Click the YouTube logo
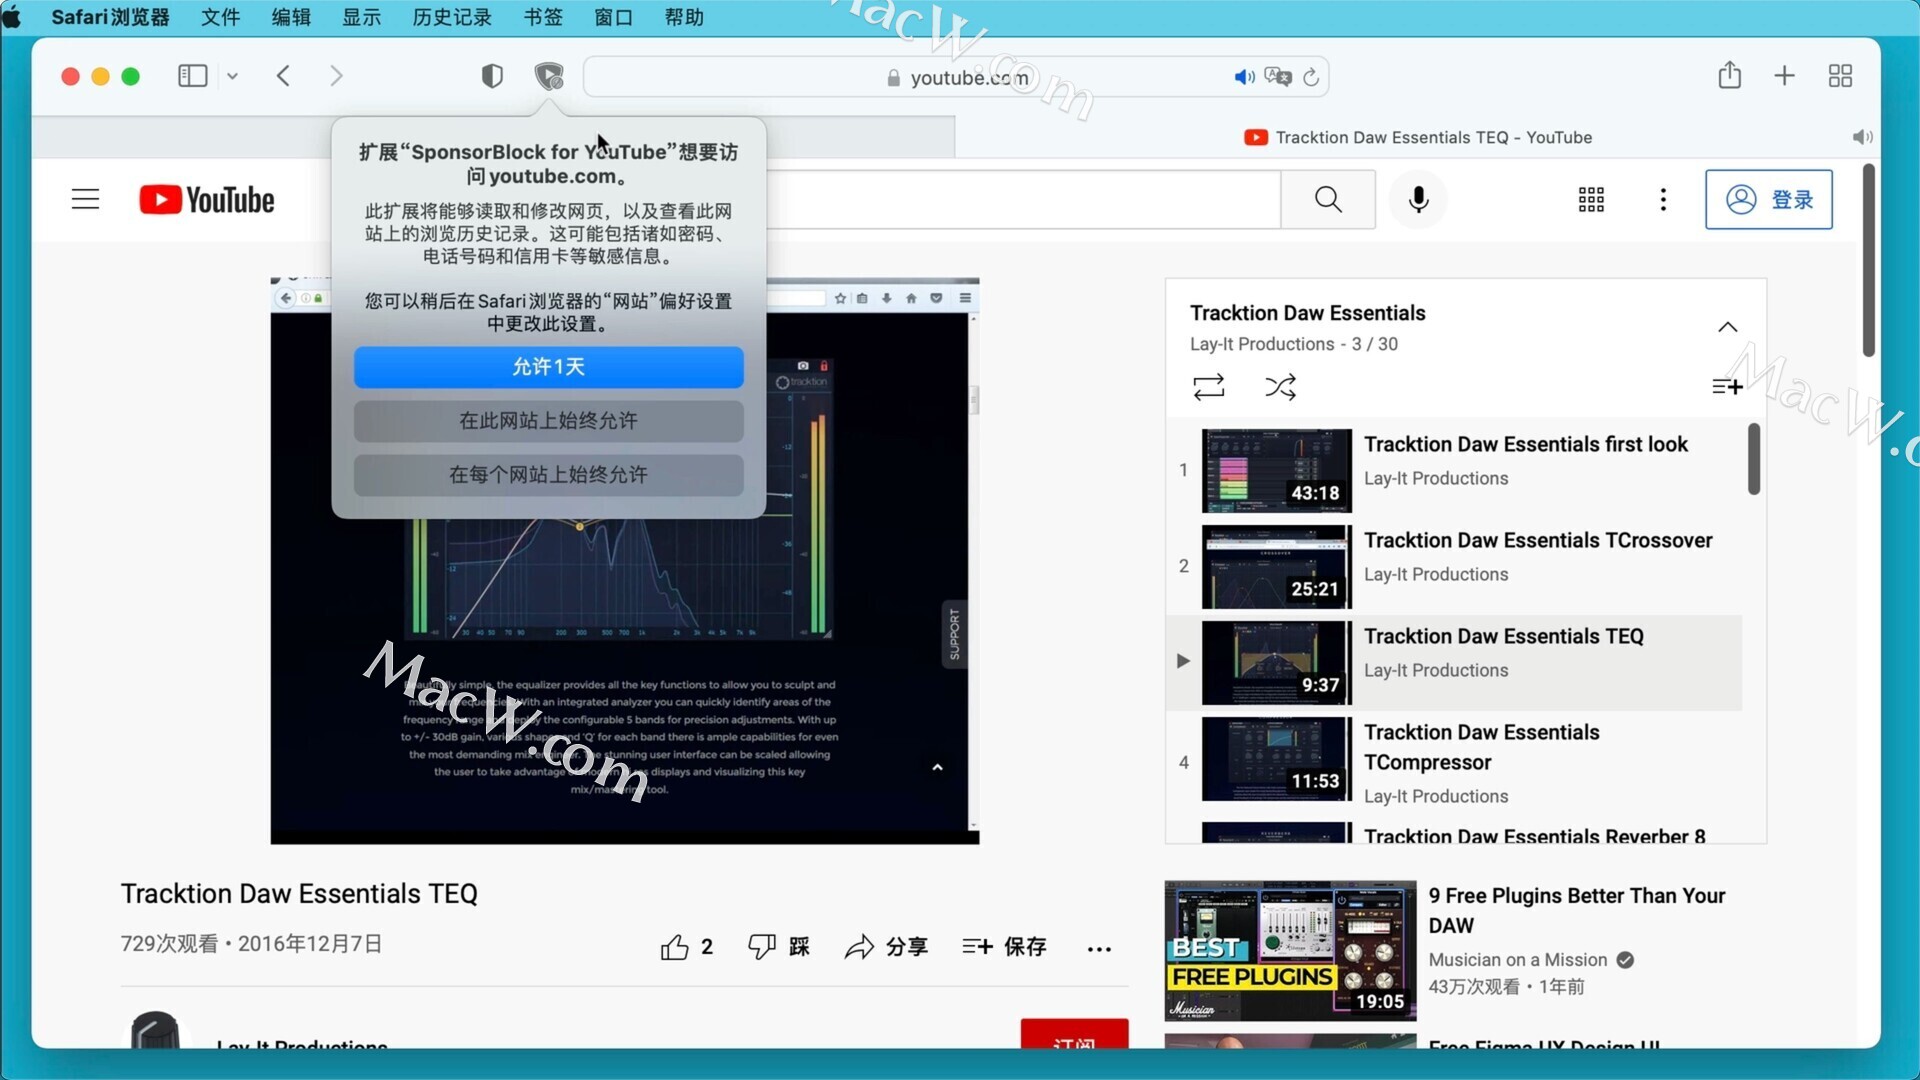 pos(207,200)
